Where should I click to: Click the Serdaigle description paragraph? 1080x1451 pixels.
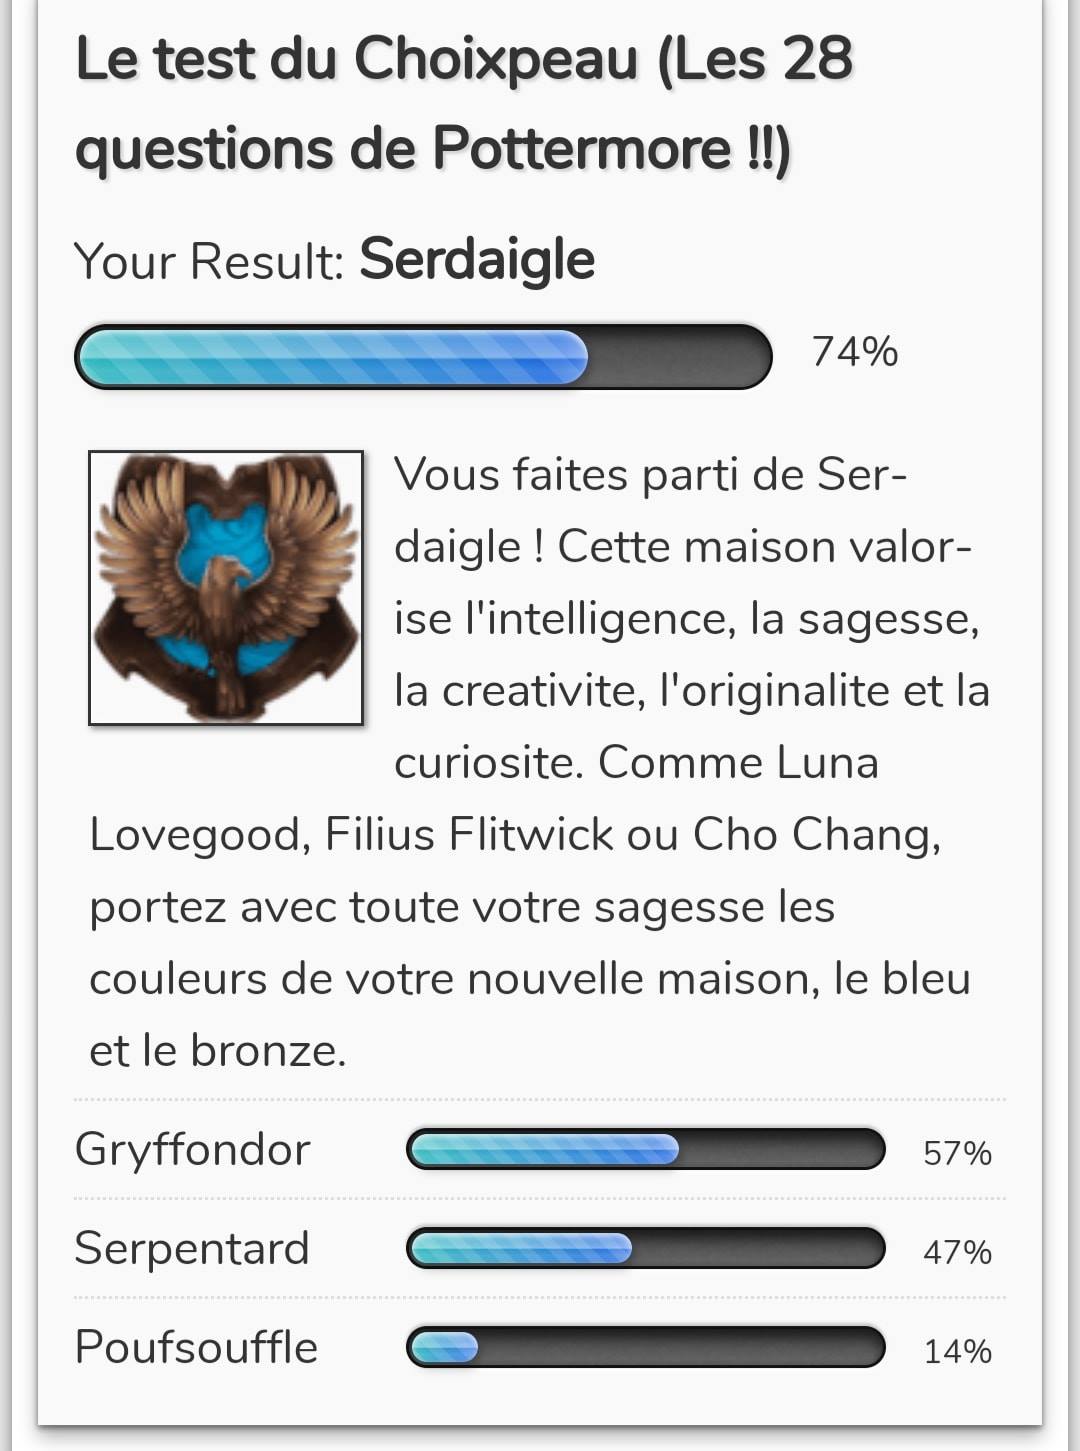tap(540, 762)
